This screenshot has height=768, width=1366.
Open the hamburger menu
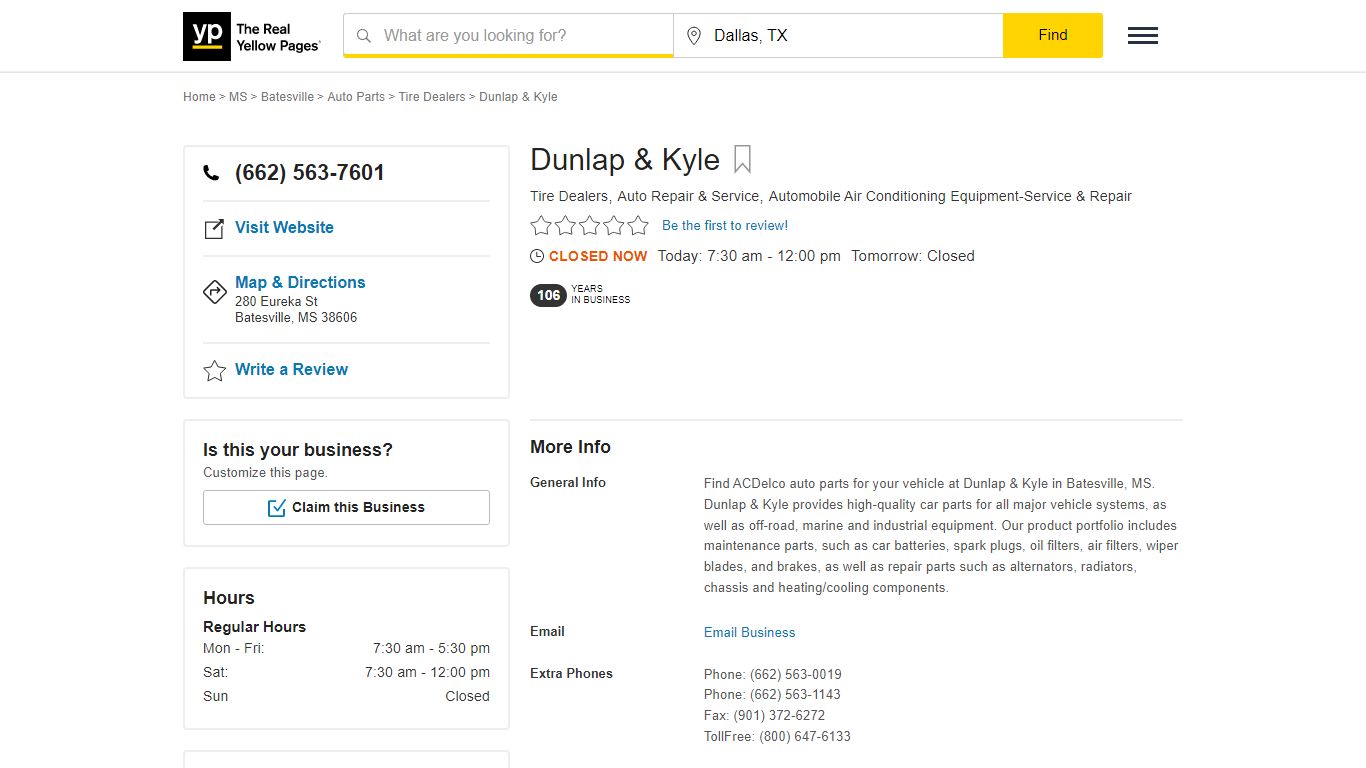click(x=1143, y=36)
